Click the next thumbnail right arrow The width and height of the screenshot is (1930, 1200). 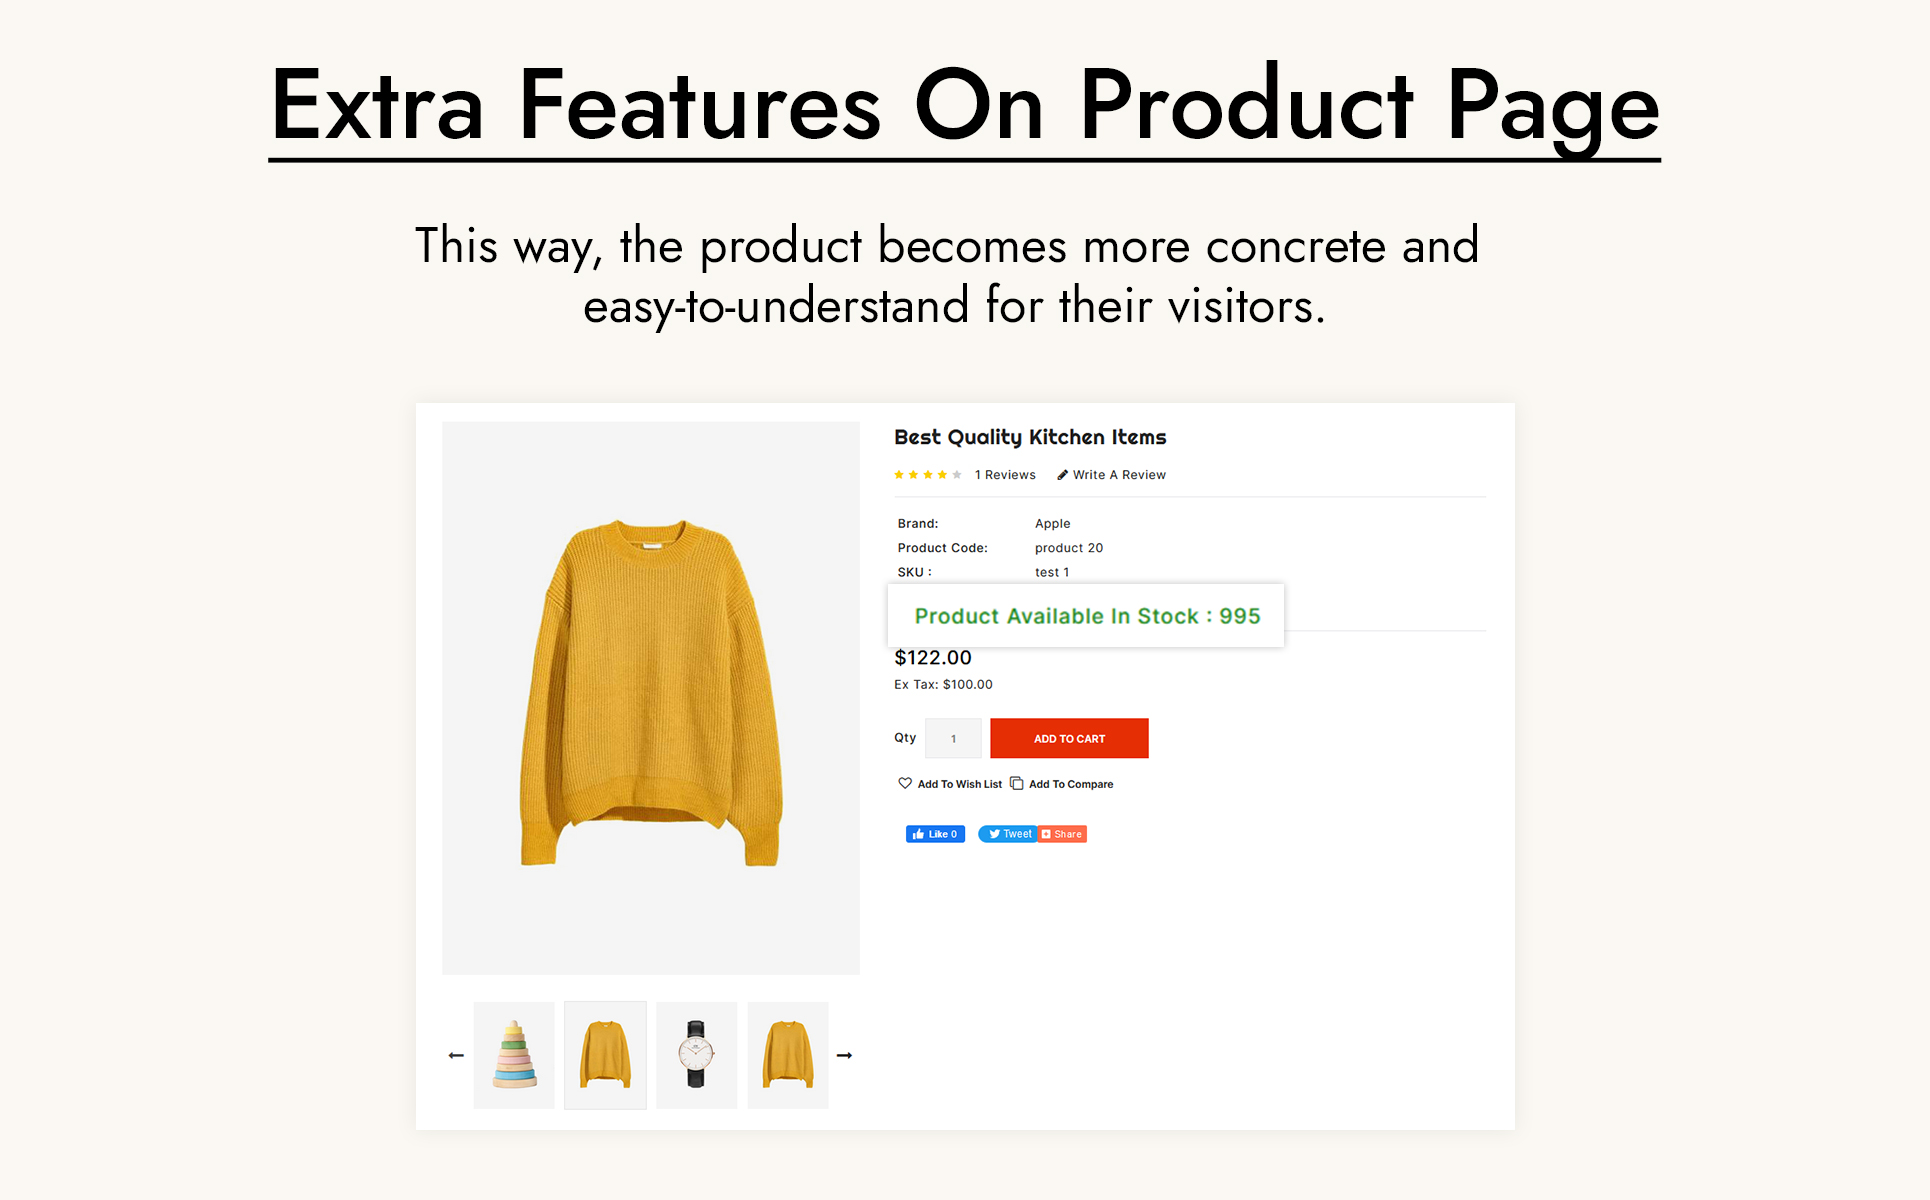pos(844,1055)
